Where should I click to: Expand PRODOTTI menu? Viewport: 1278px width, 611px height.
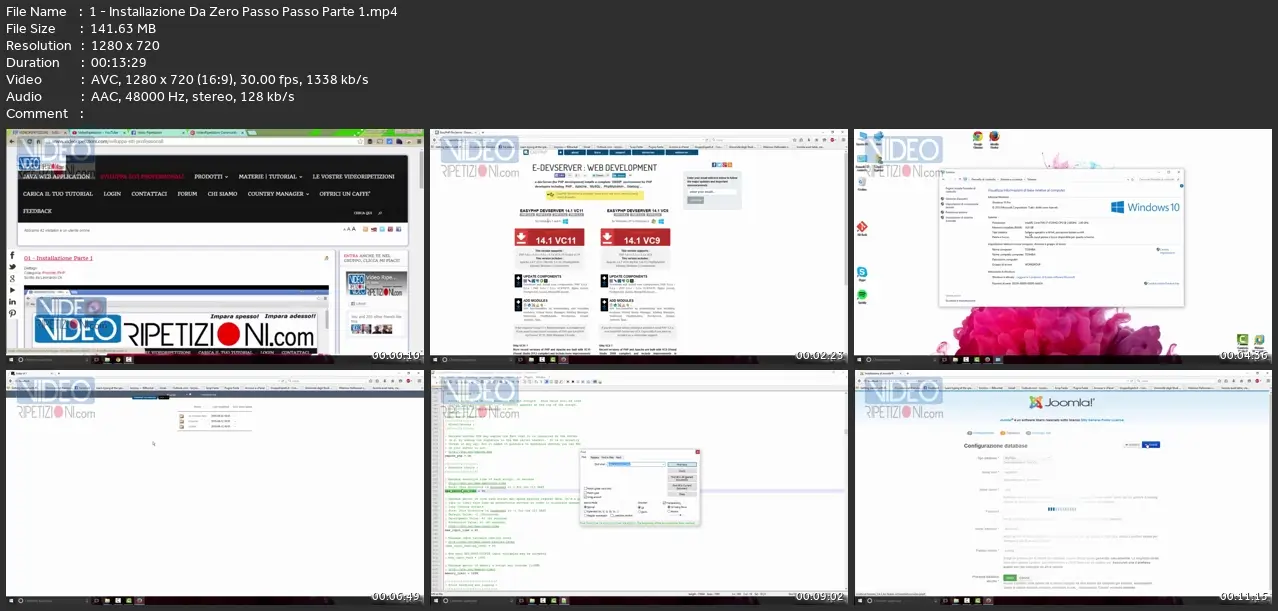tap(211, 177)
